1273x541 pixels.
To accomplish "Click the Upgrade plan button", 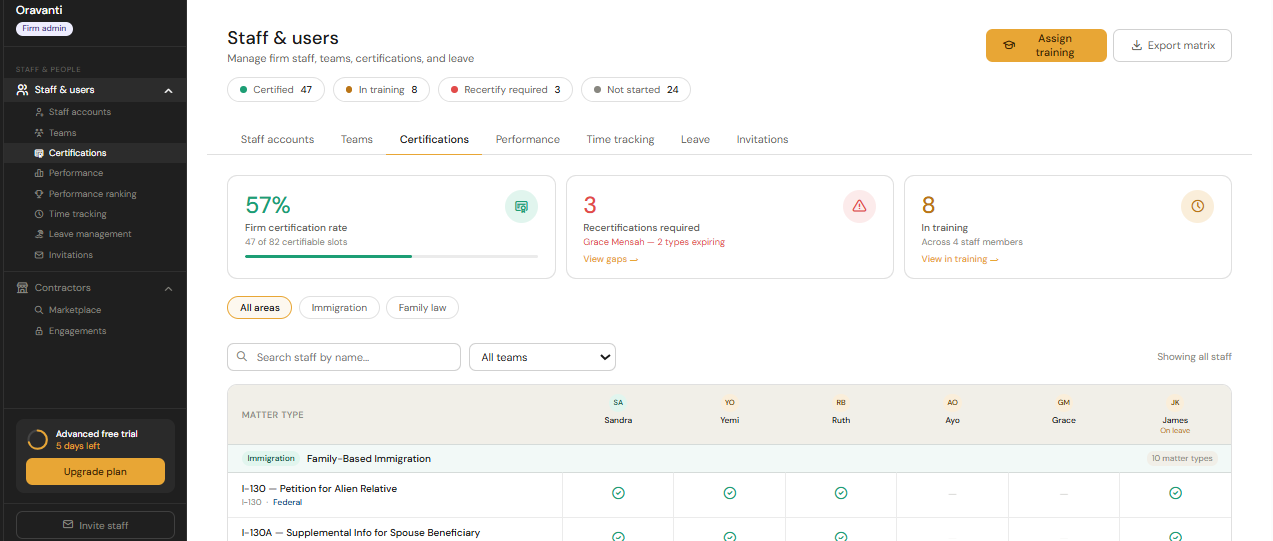I will pos(95,472).
